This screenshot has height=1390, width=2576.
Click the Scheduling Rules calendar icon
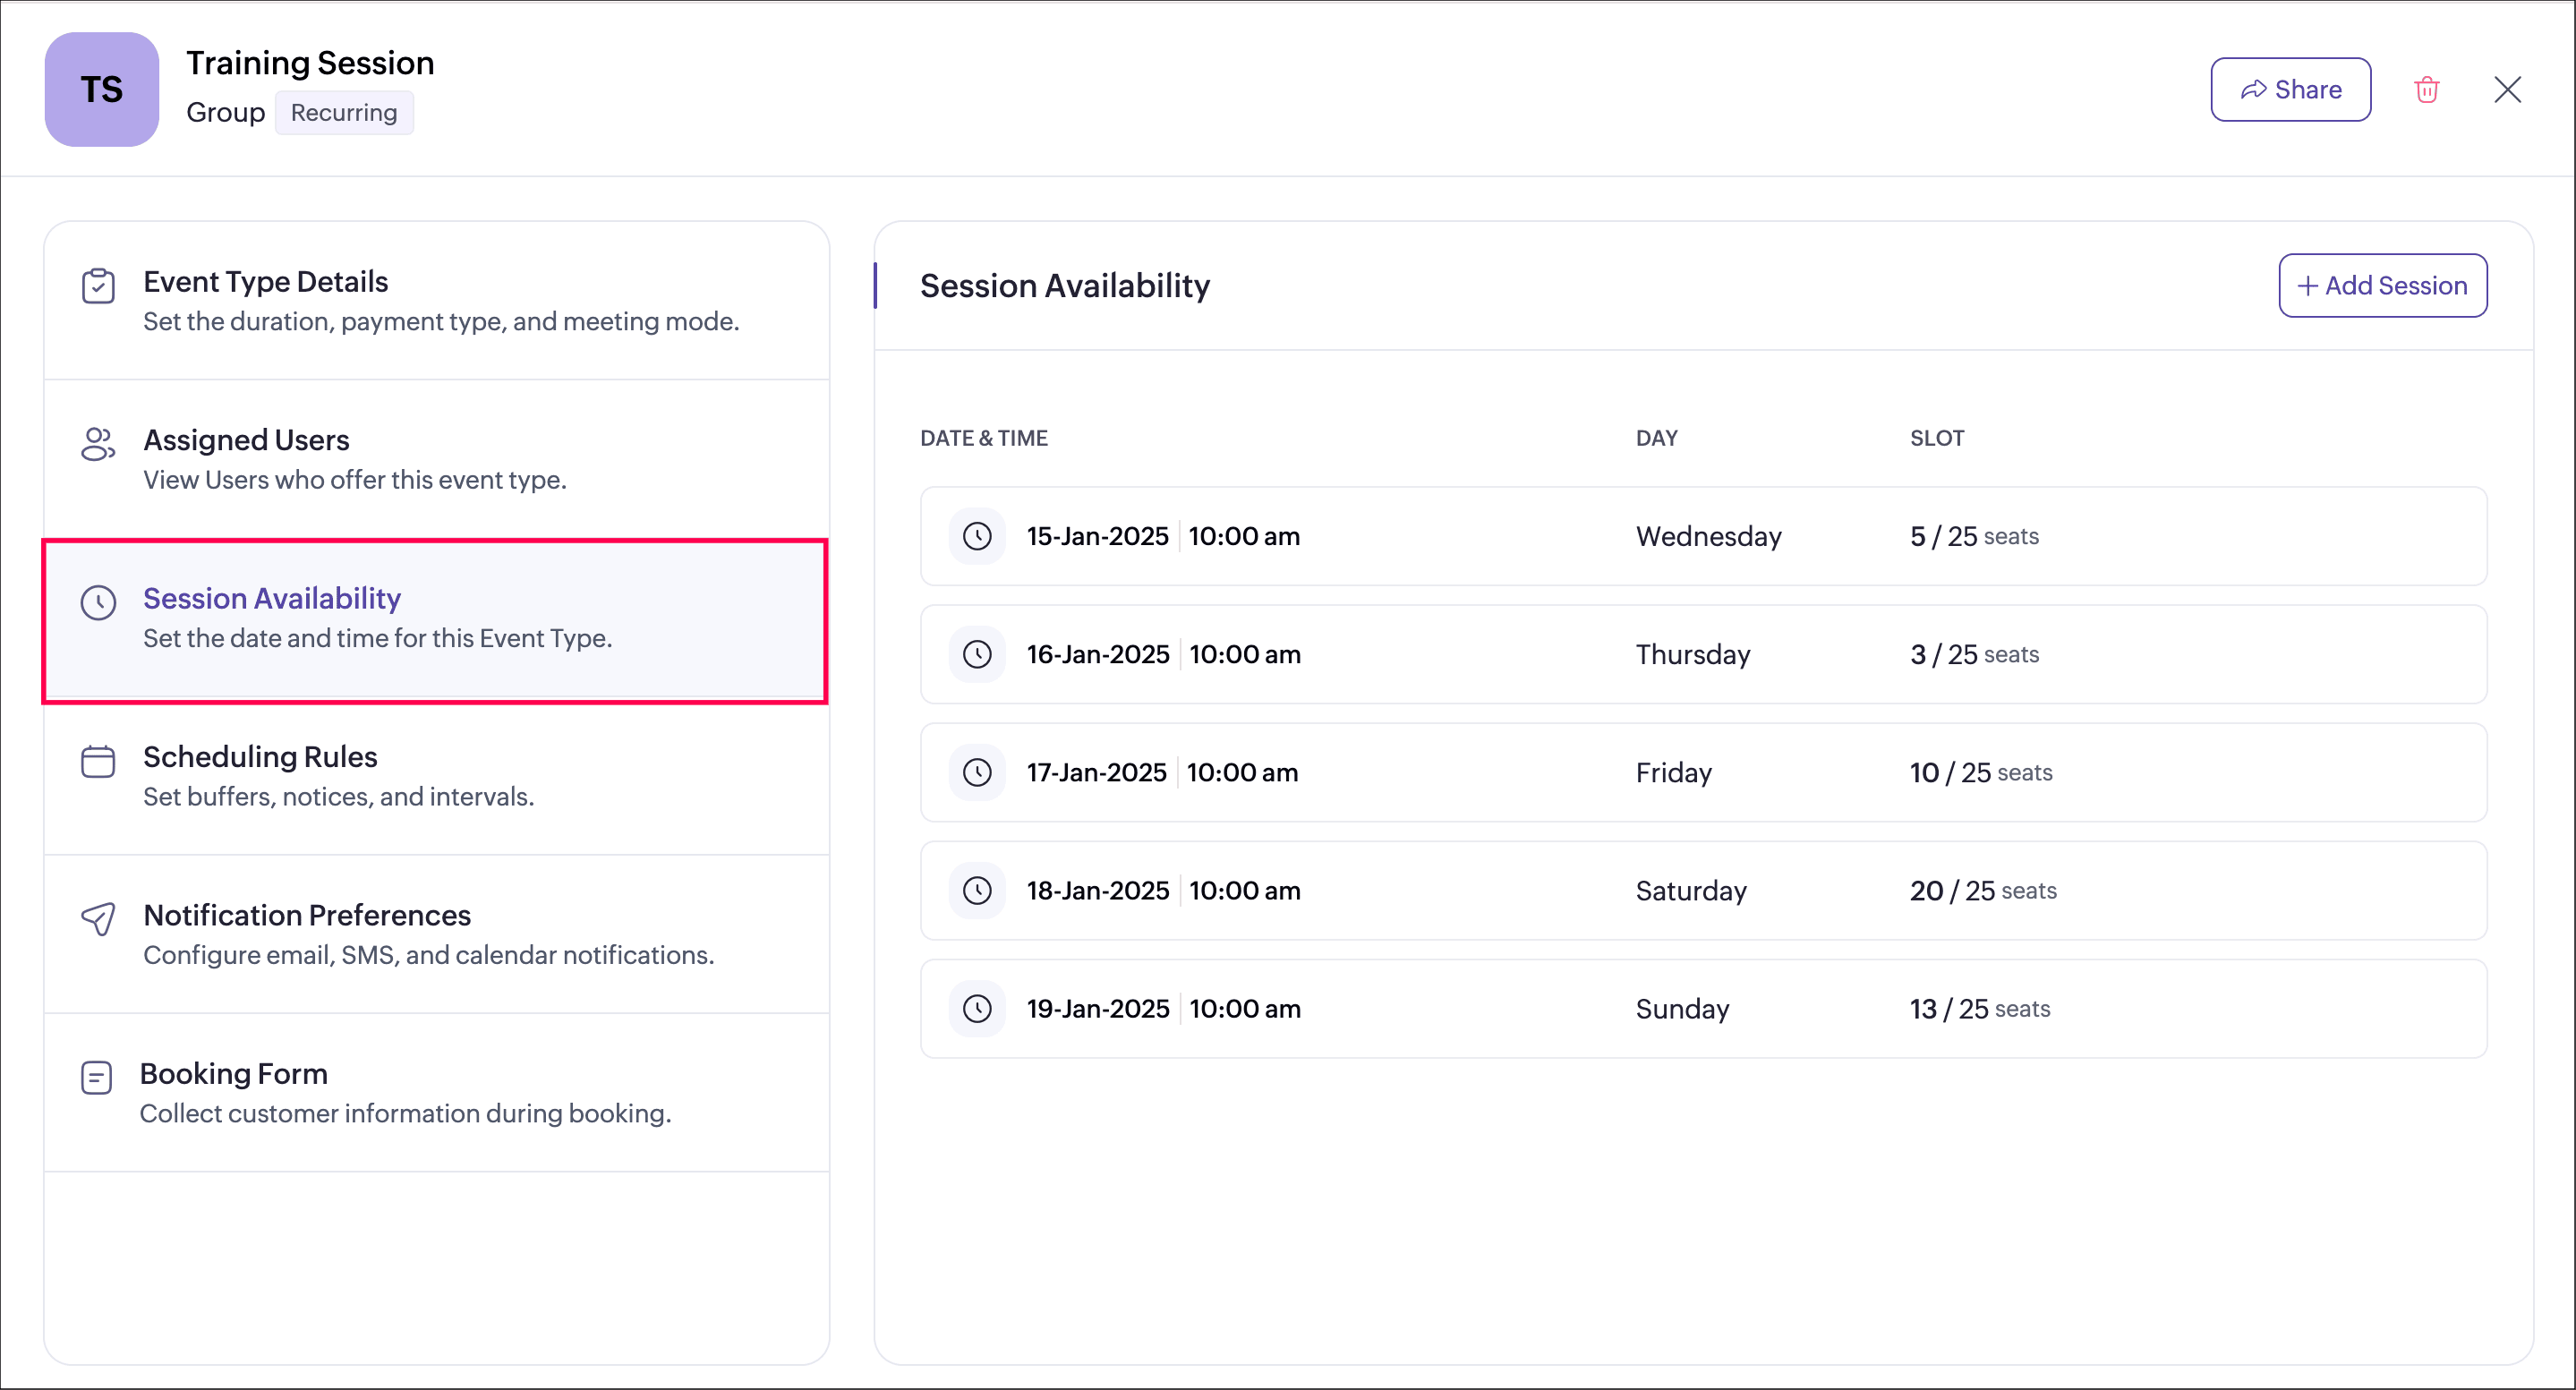[98, 761]
